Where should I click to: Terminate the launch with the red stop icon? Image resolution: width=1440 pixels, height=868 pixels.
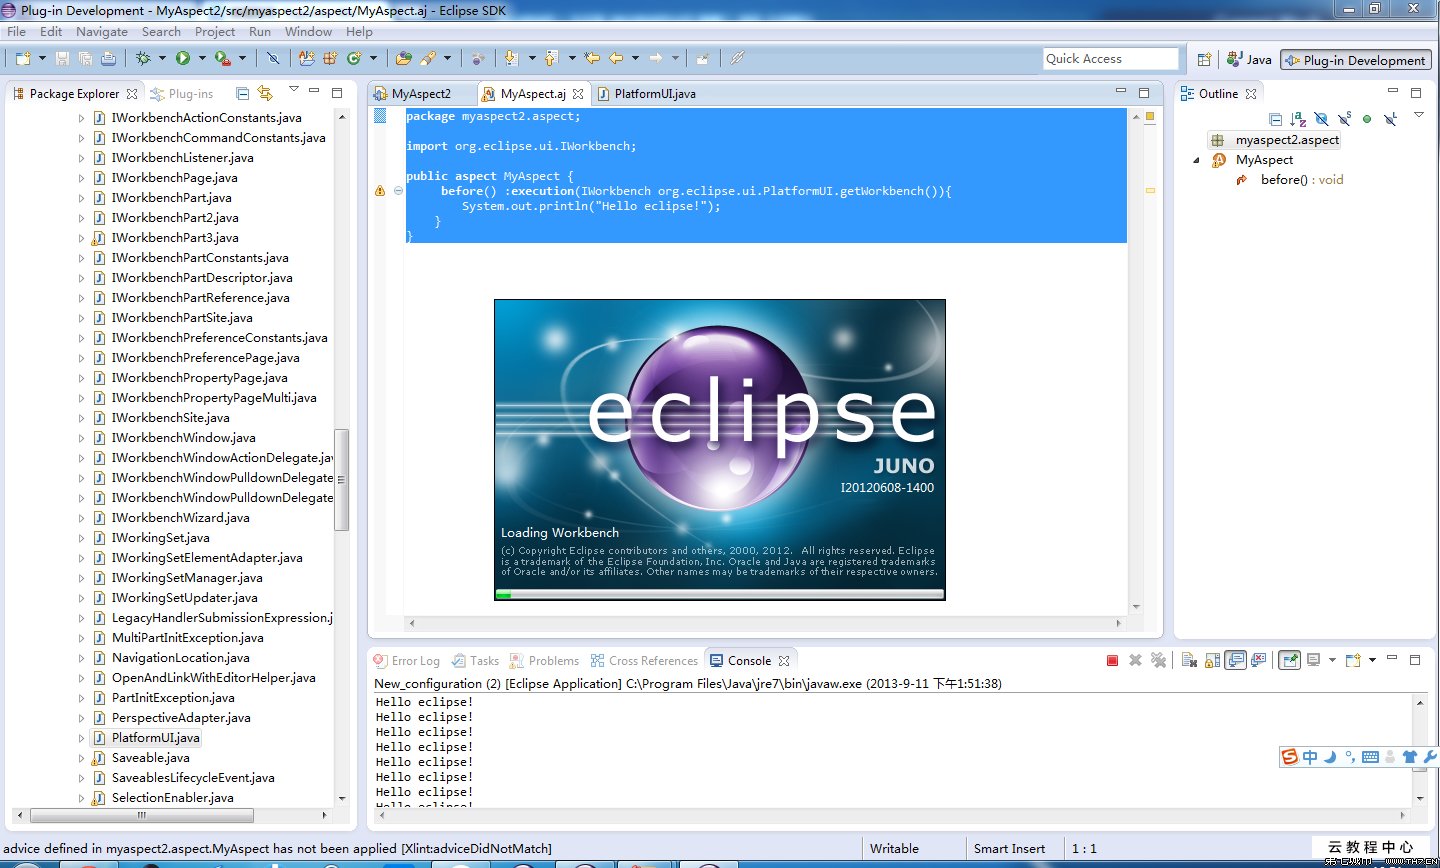[1112, 660]
